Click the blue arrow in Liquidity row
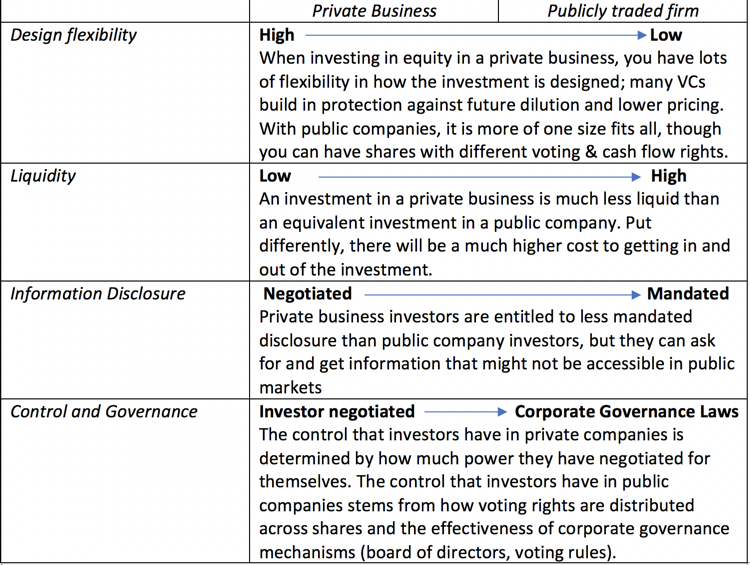 [x=479, y=177]
